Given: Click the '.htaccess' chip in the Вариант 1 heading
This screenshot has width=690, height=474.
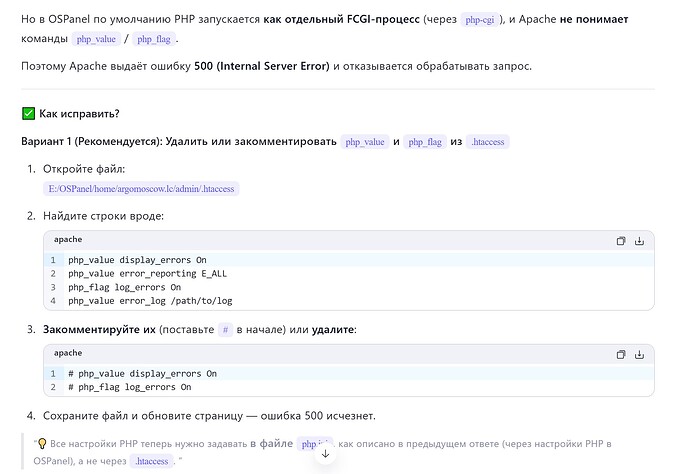Looking at the screenshot, I should [x=488, y=142].
